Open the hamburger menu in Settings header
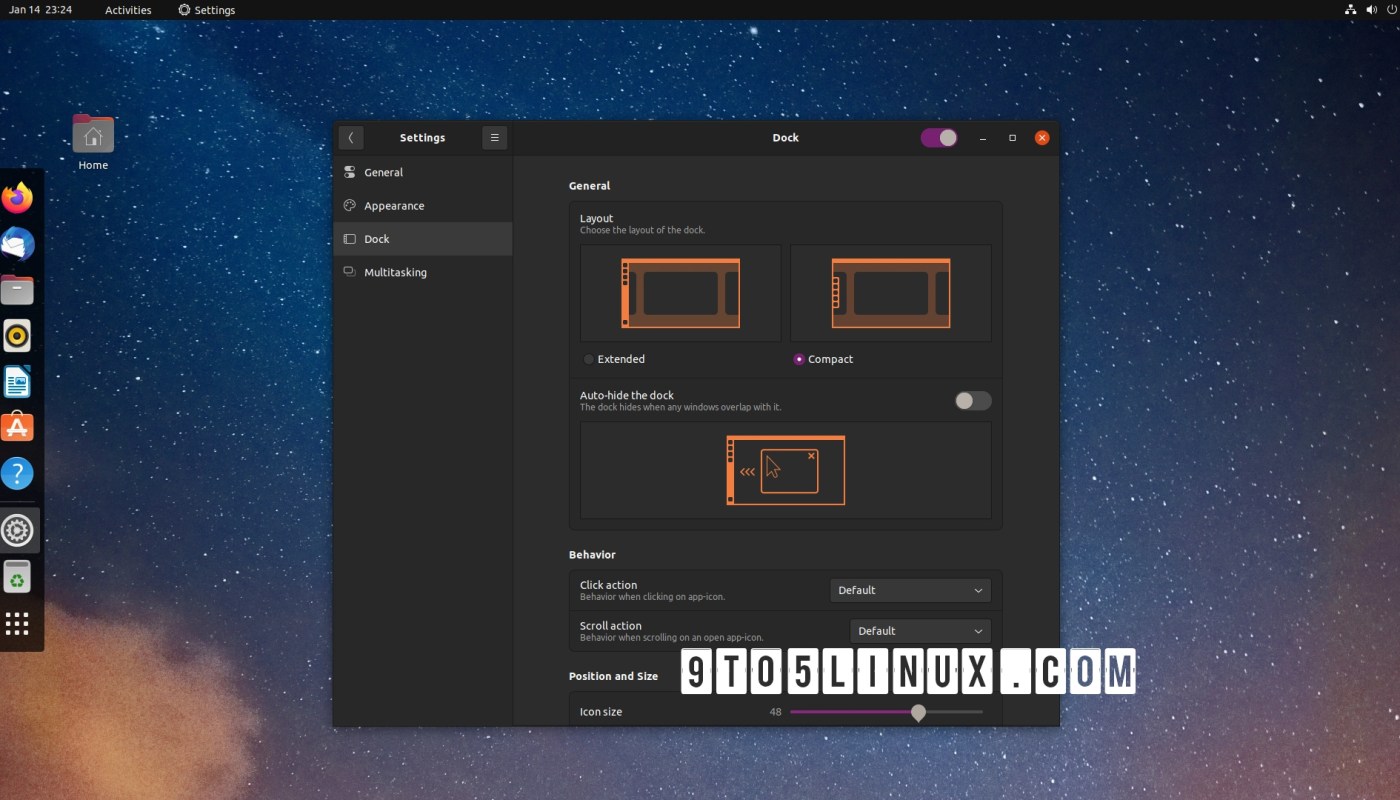Image resolution: width=1400 pixels, height=800 pixels. (x=494, y=138)
